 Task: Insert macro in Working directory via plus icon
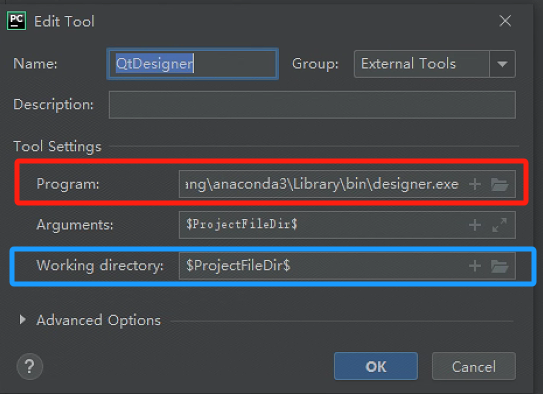coord(475,266)
